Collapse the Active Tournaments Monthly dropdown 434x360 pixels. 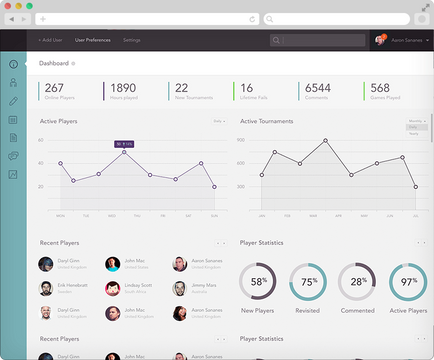coord(417,121)
